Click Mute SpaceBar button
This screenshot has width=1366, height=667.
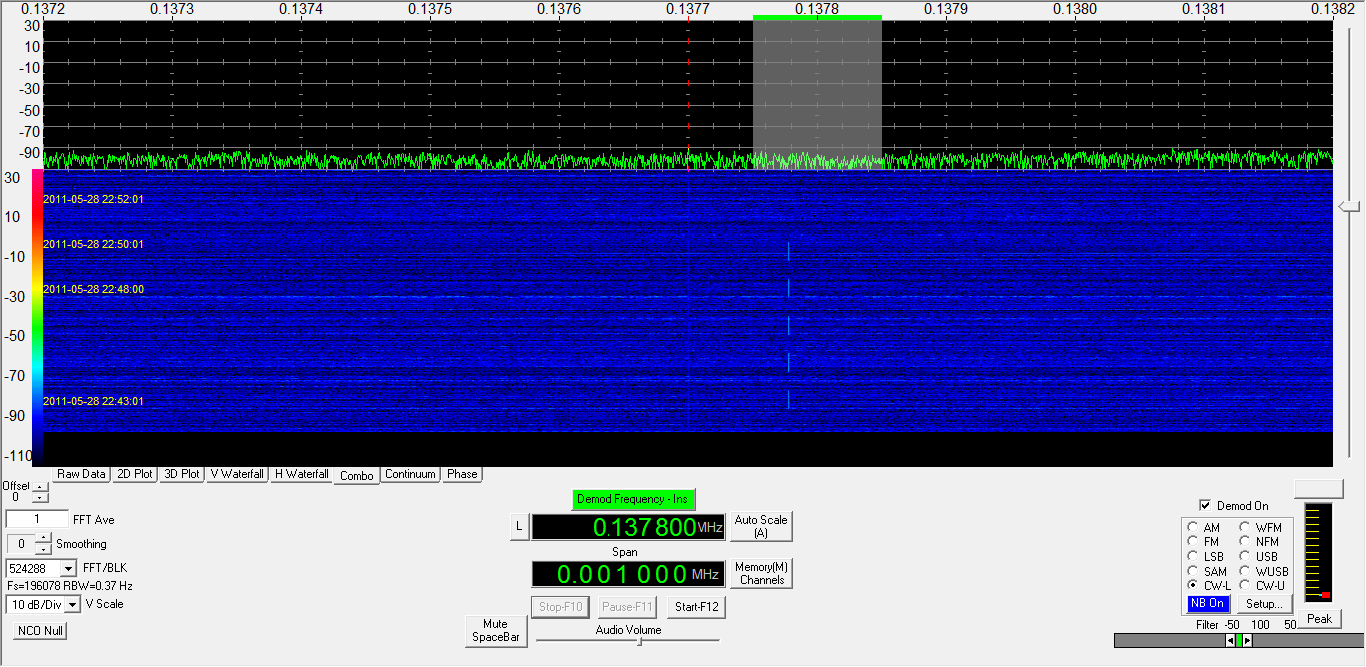[x=496, y=631]
